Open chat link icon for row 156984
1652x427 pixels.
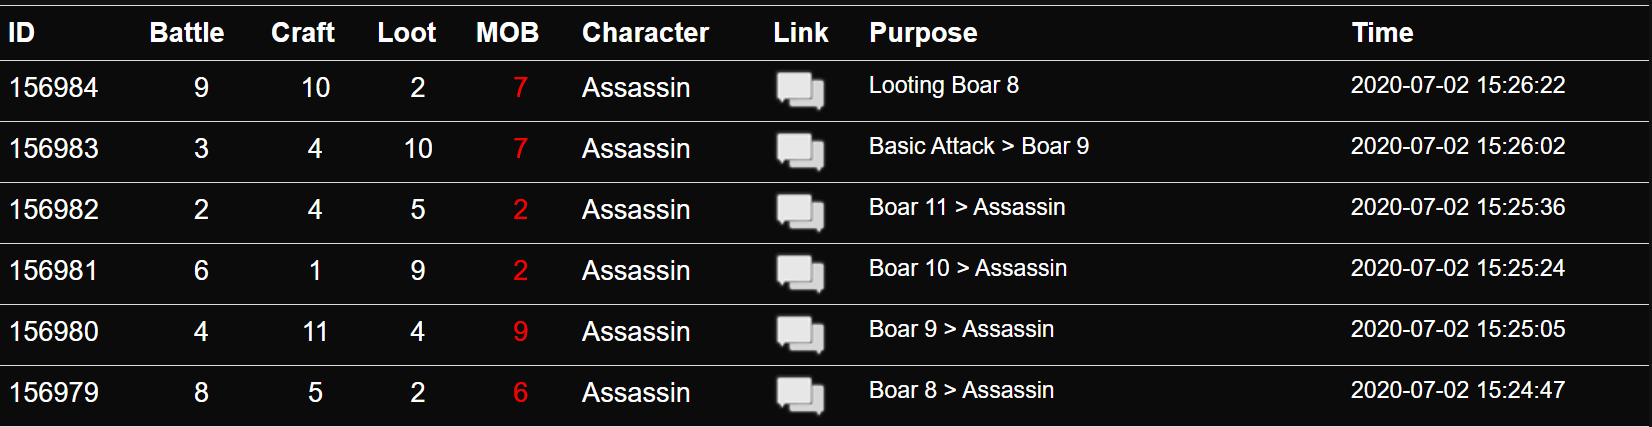800,90
